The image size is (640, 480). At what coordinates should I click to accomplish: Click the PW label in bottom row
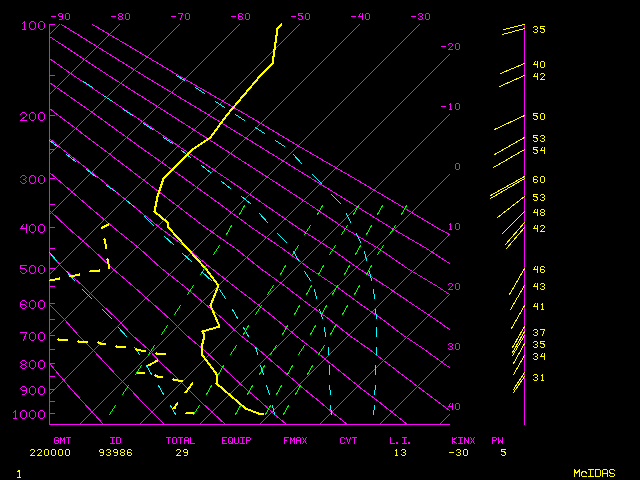tap(497, 440)
